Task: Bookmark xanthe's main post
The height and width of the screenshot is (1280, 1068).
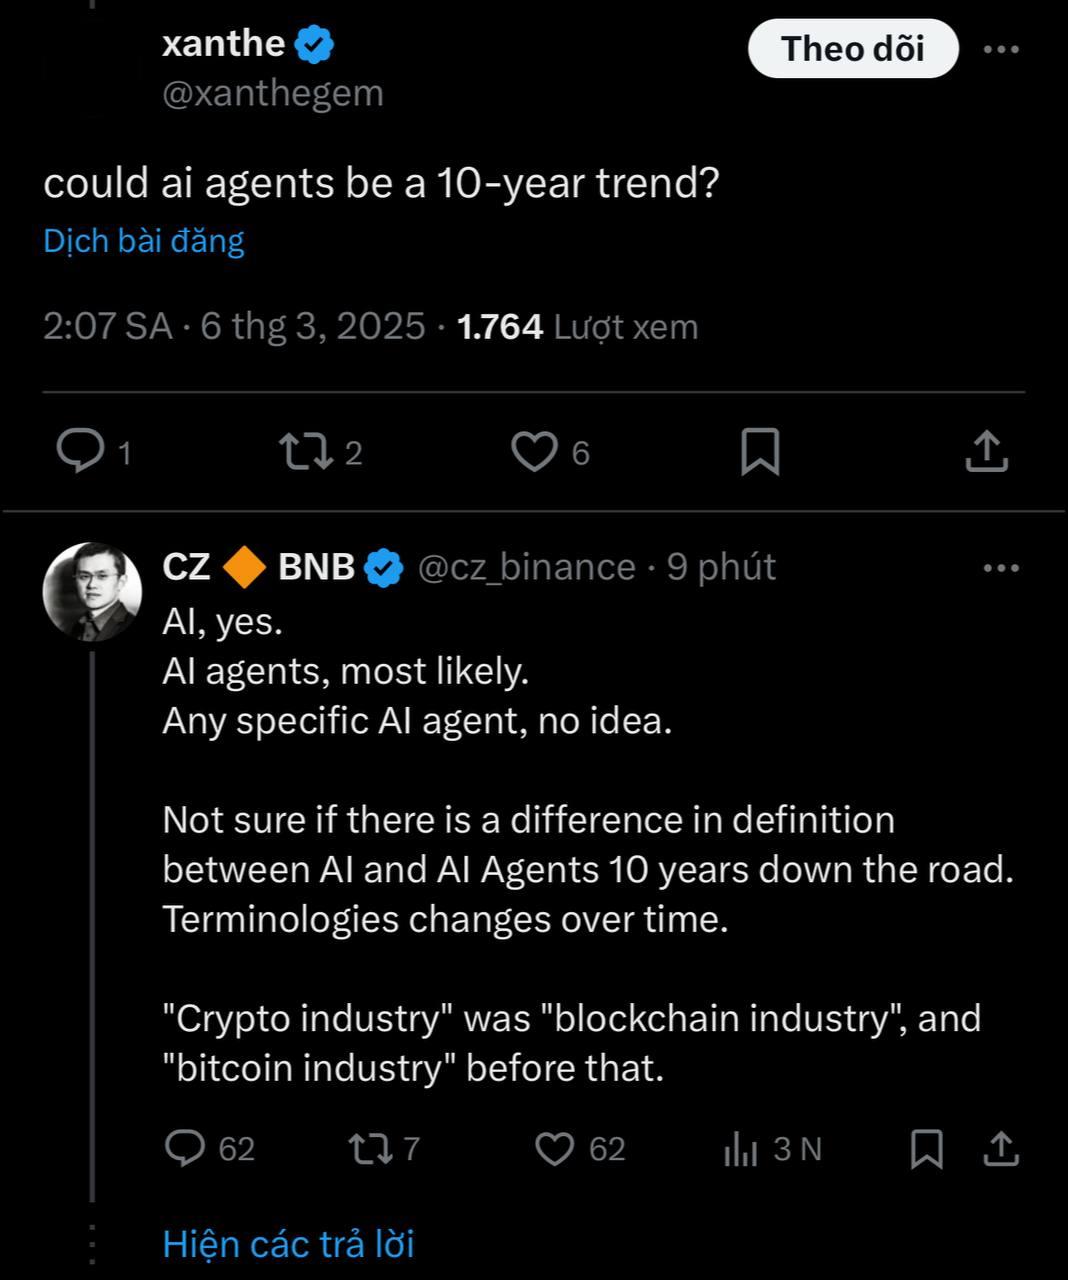Action: [760, 452]
